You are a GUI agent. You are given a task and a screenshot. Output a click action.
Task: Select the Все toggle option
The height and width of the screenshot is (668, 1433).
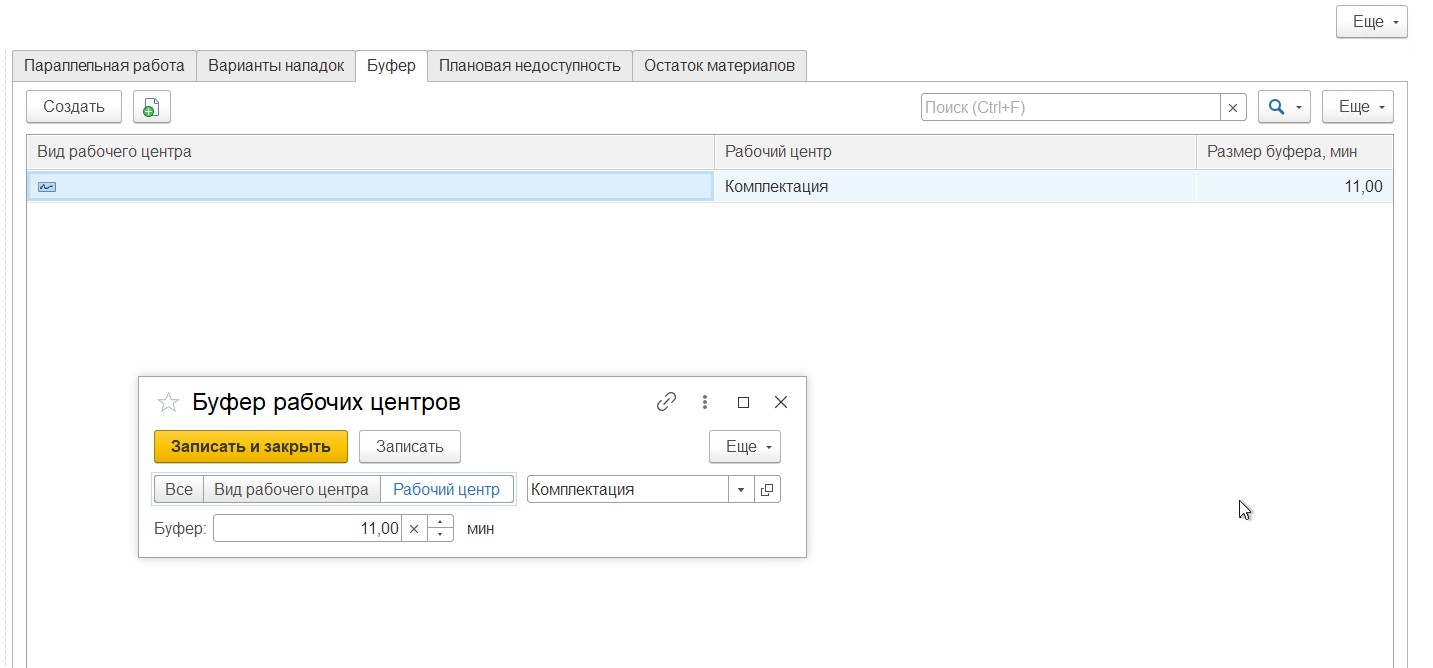[179, 489]
